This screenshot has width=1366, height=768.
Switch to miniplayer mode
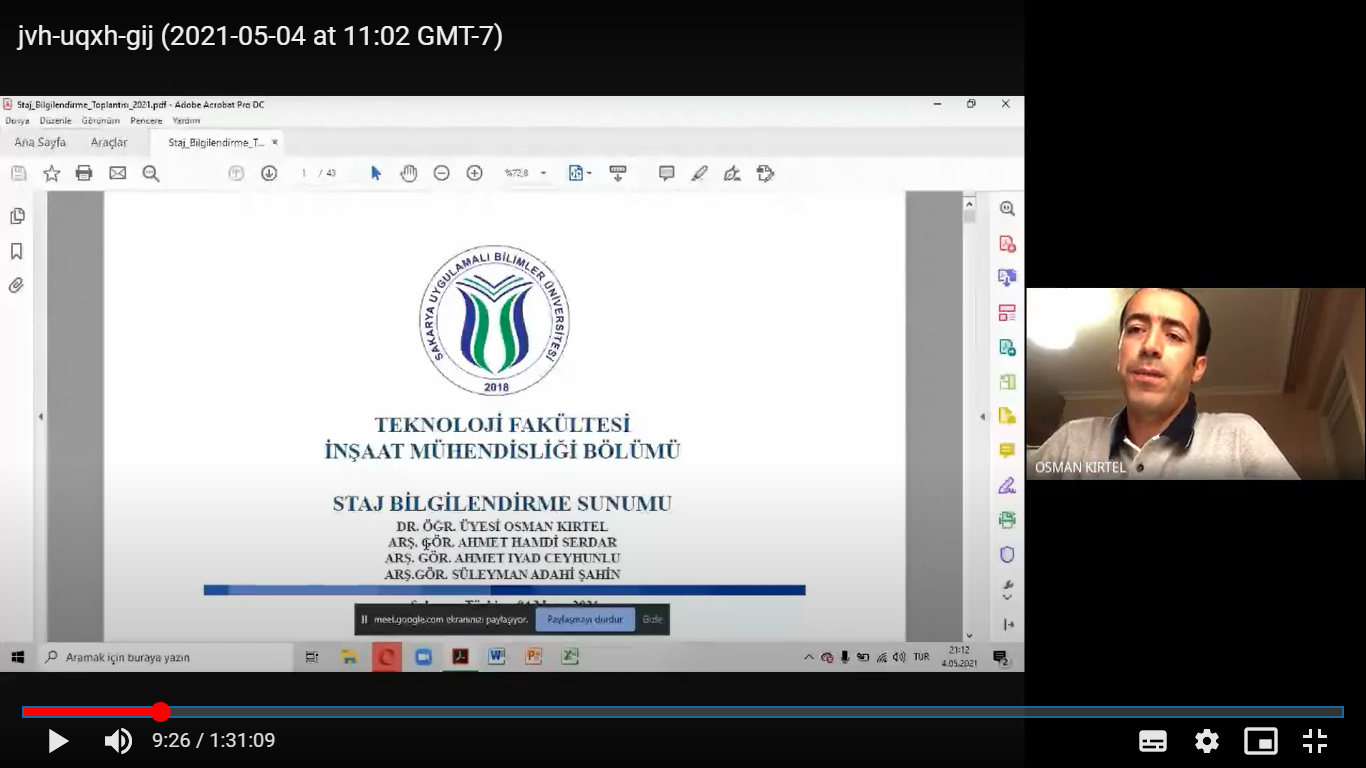click(1261, 741)
